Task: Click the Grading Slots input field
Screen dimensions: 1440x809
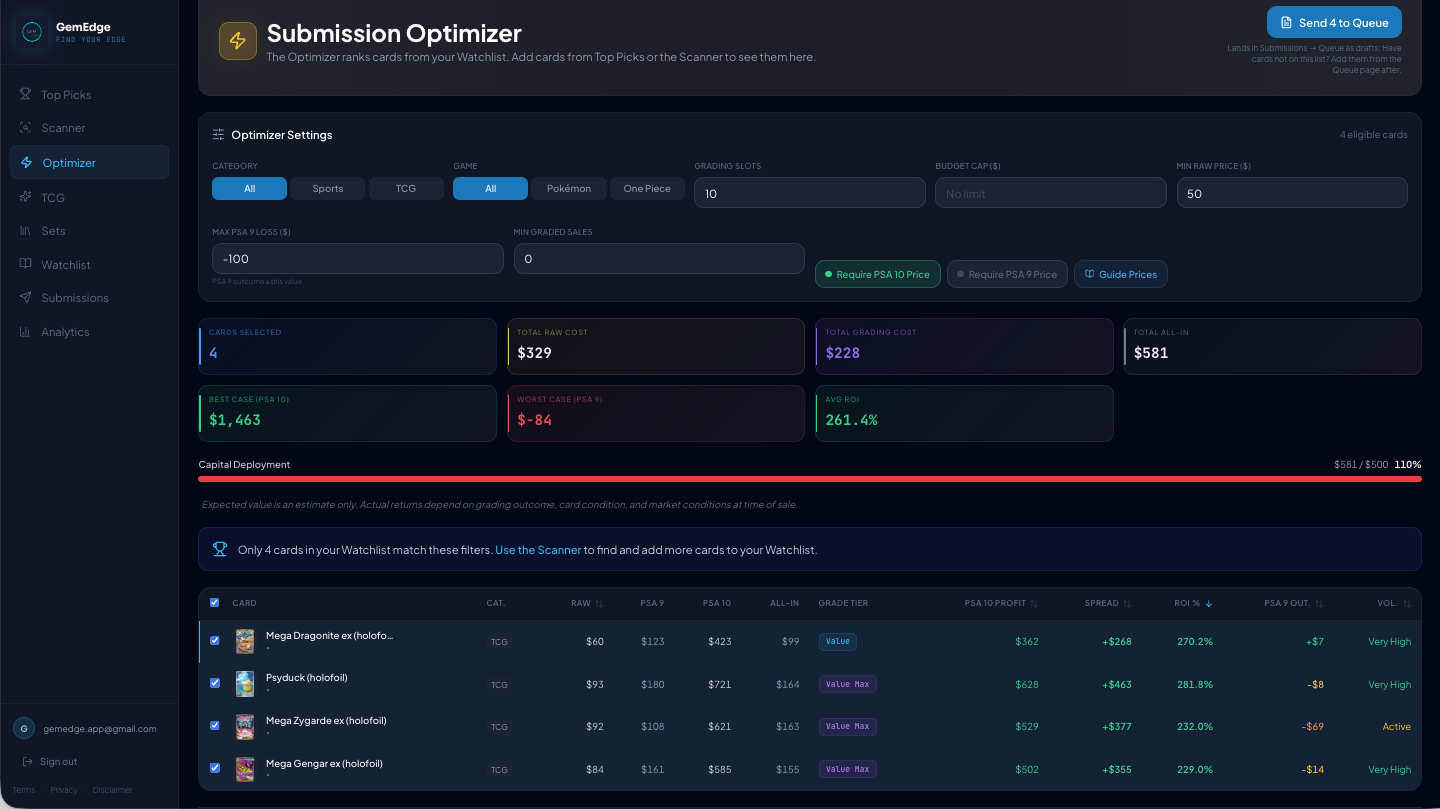Action: tap(809, 193)
